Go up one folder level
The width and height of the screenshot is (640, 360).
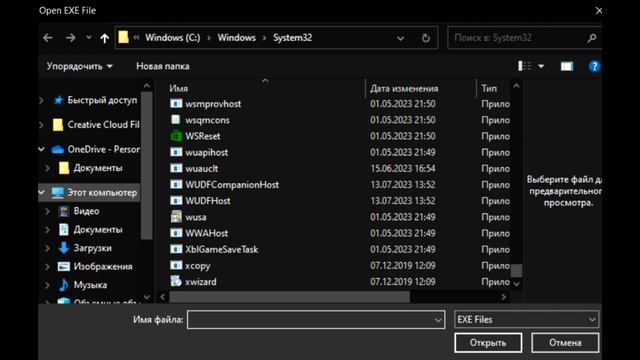(x=104, y=38)
